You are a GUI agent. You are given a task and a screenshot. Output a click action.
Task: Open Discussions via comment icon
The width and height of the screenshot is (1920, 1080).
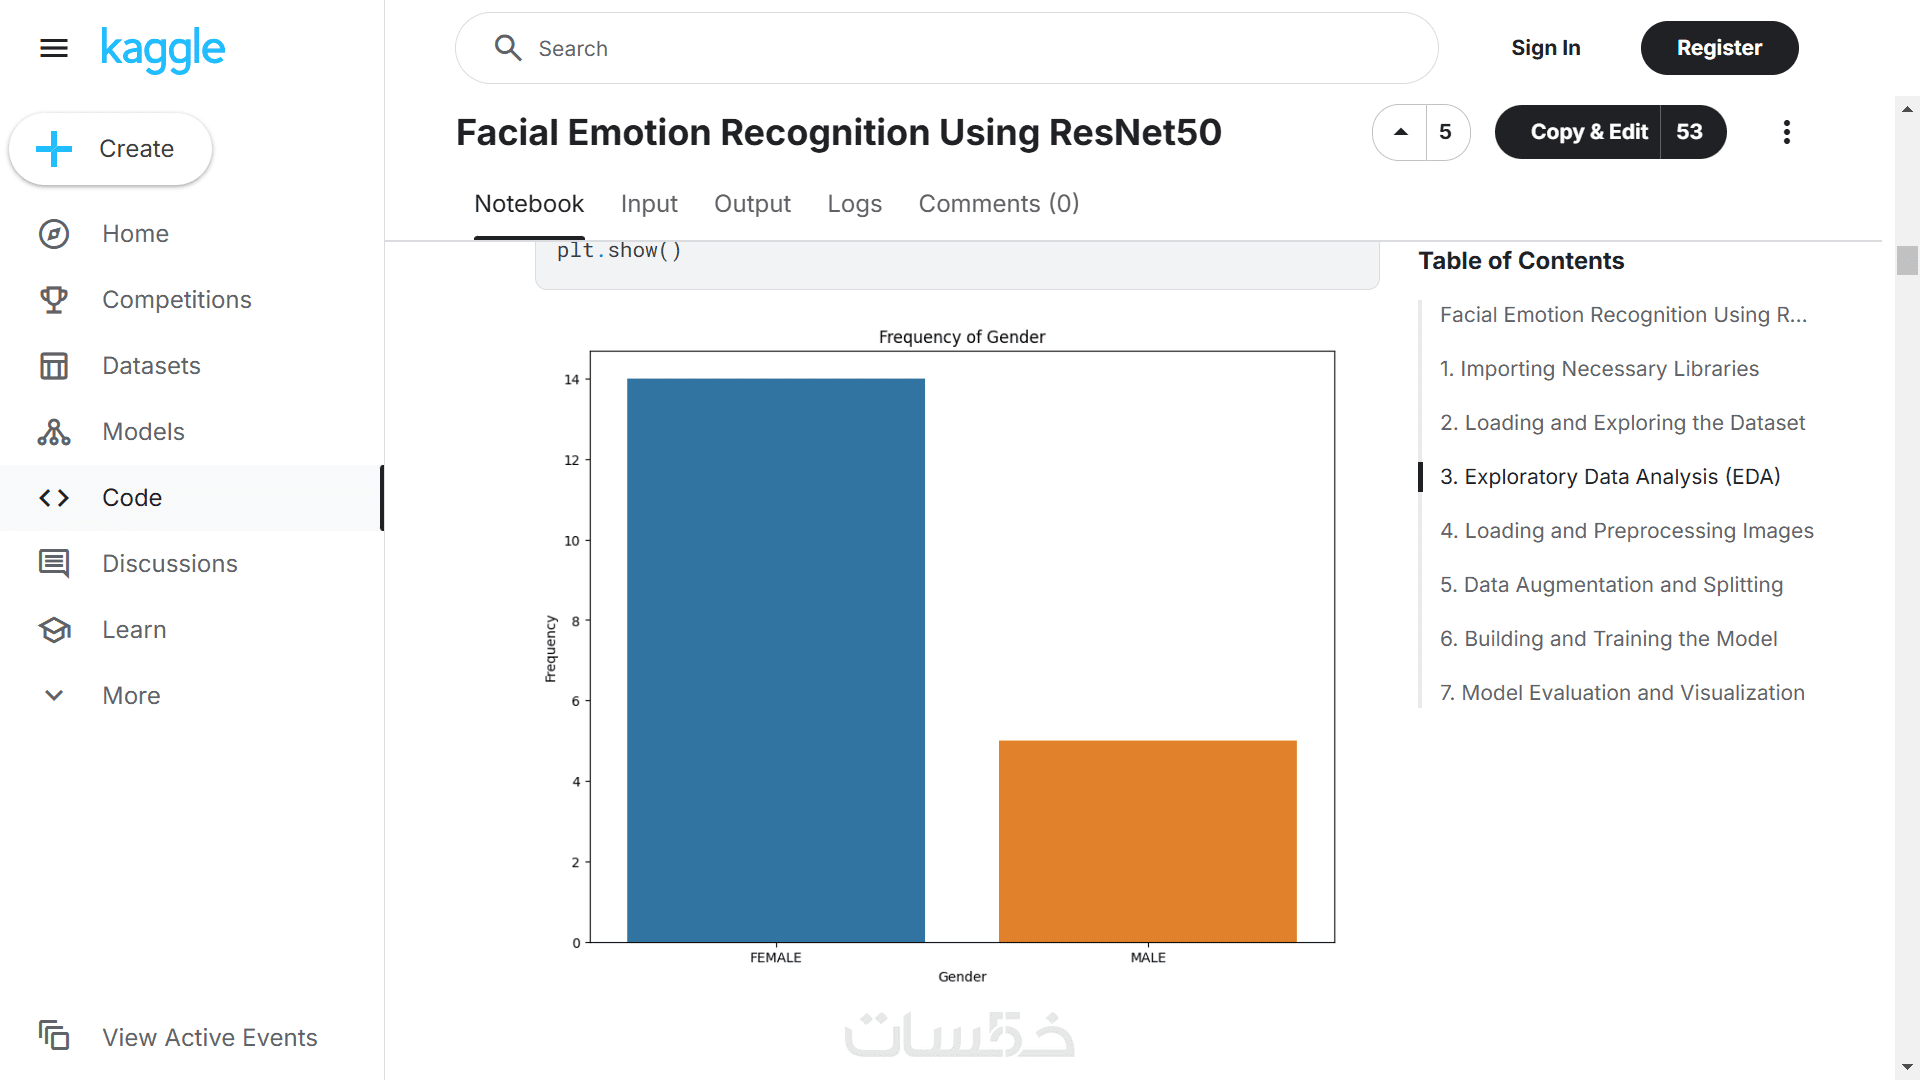54,563
